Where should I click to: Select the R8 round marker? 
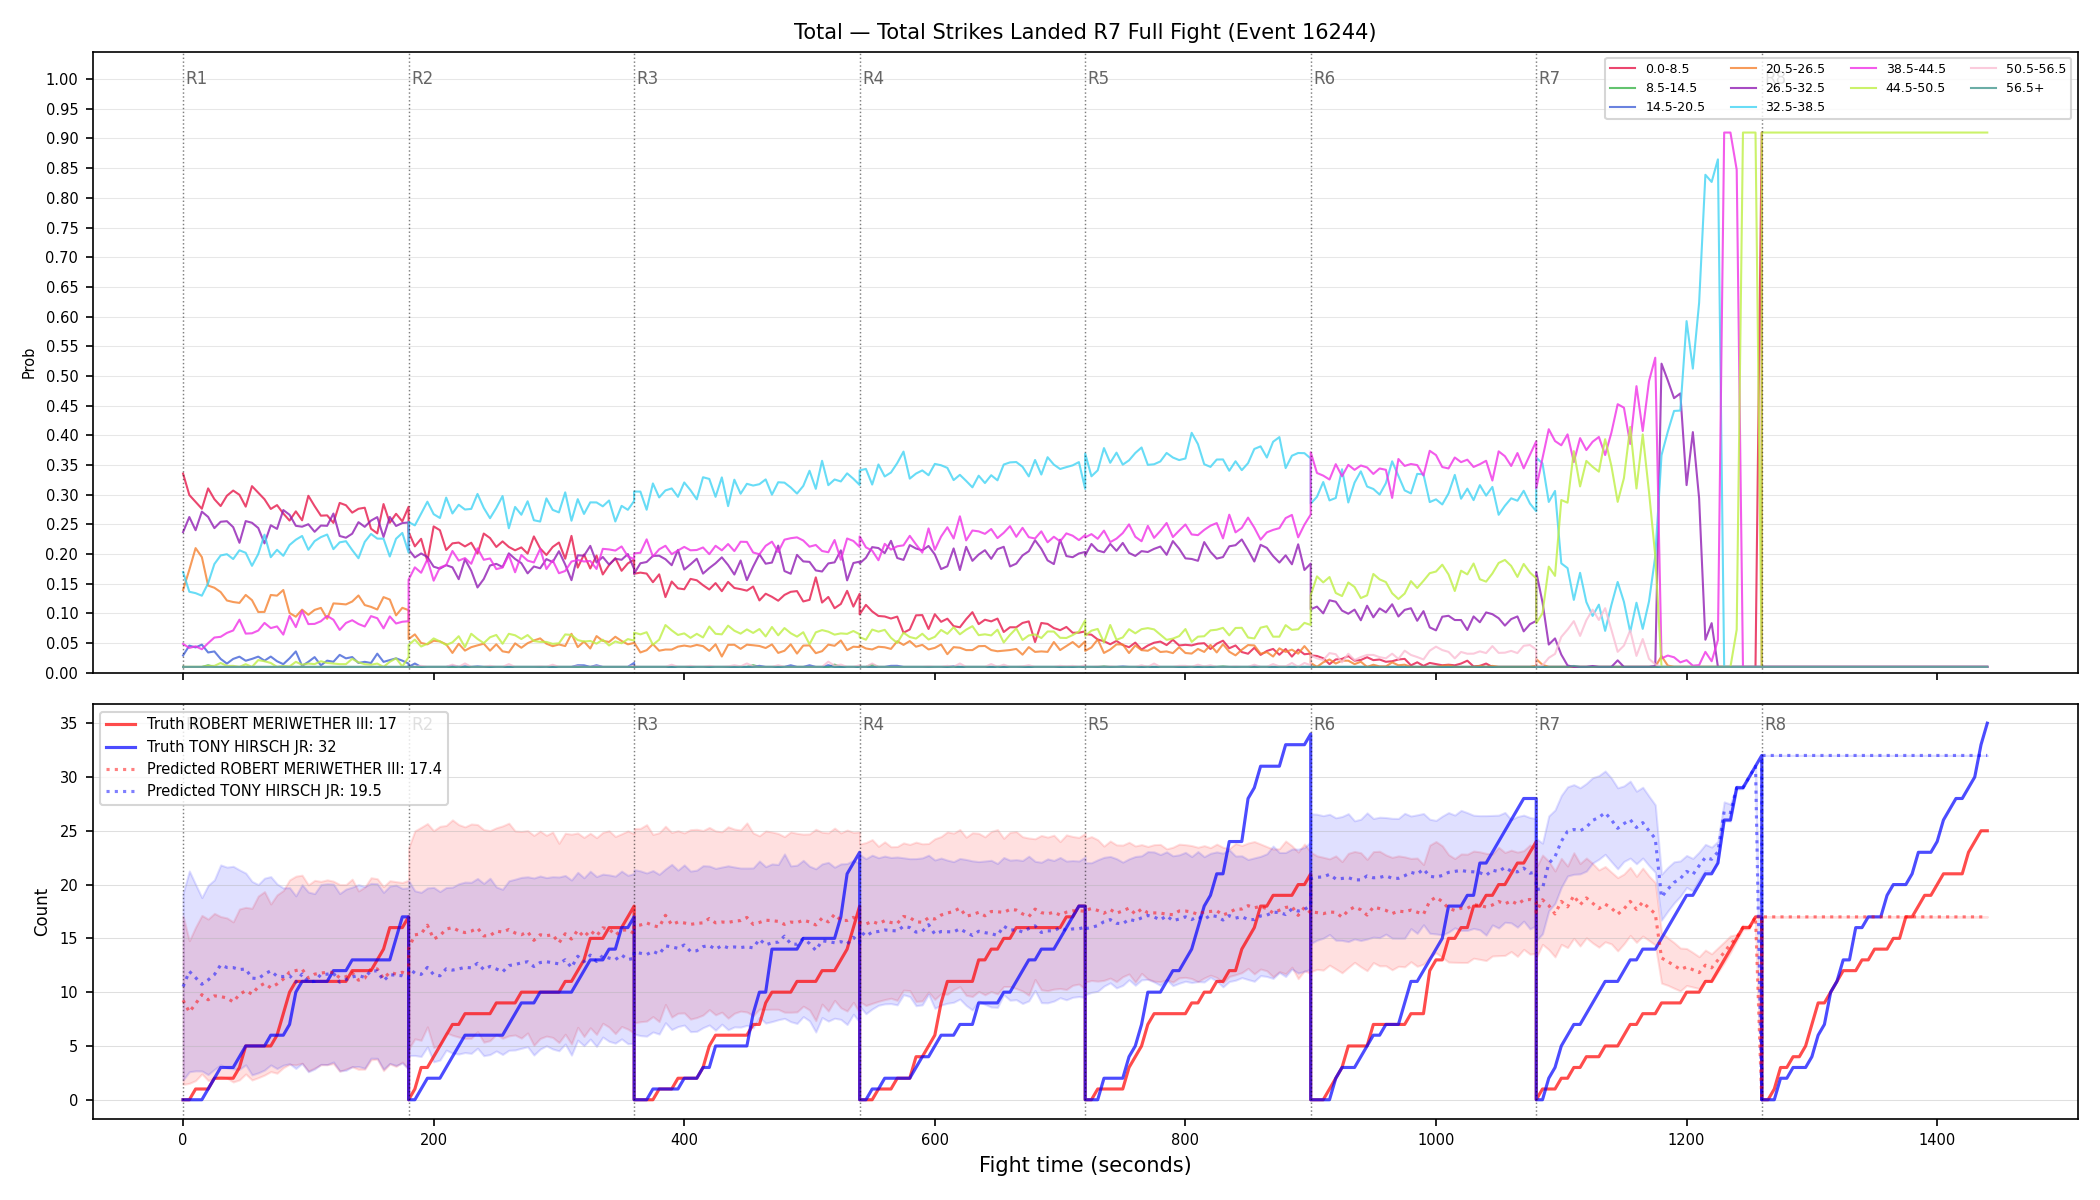[1775, 724]
